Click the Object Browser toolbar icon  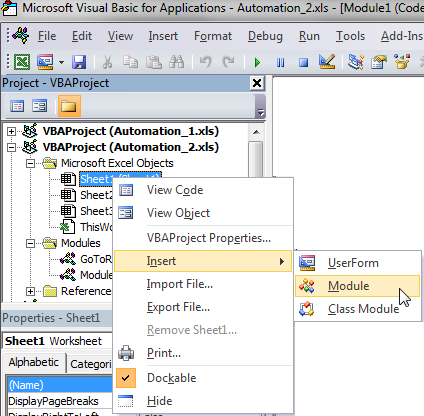point(402,62)
